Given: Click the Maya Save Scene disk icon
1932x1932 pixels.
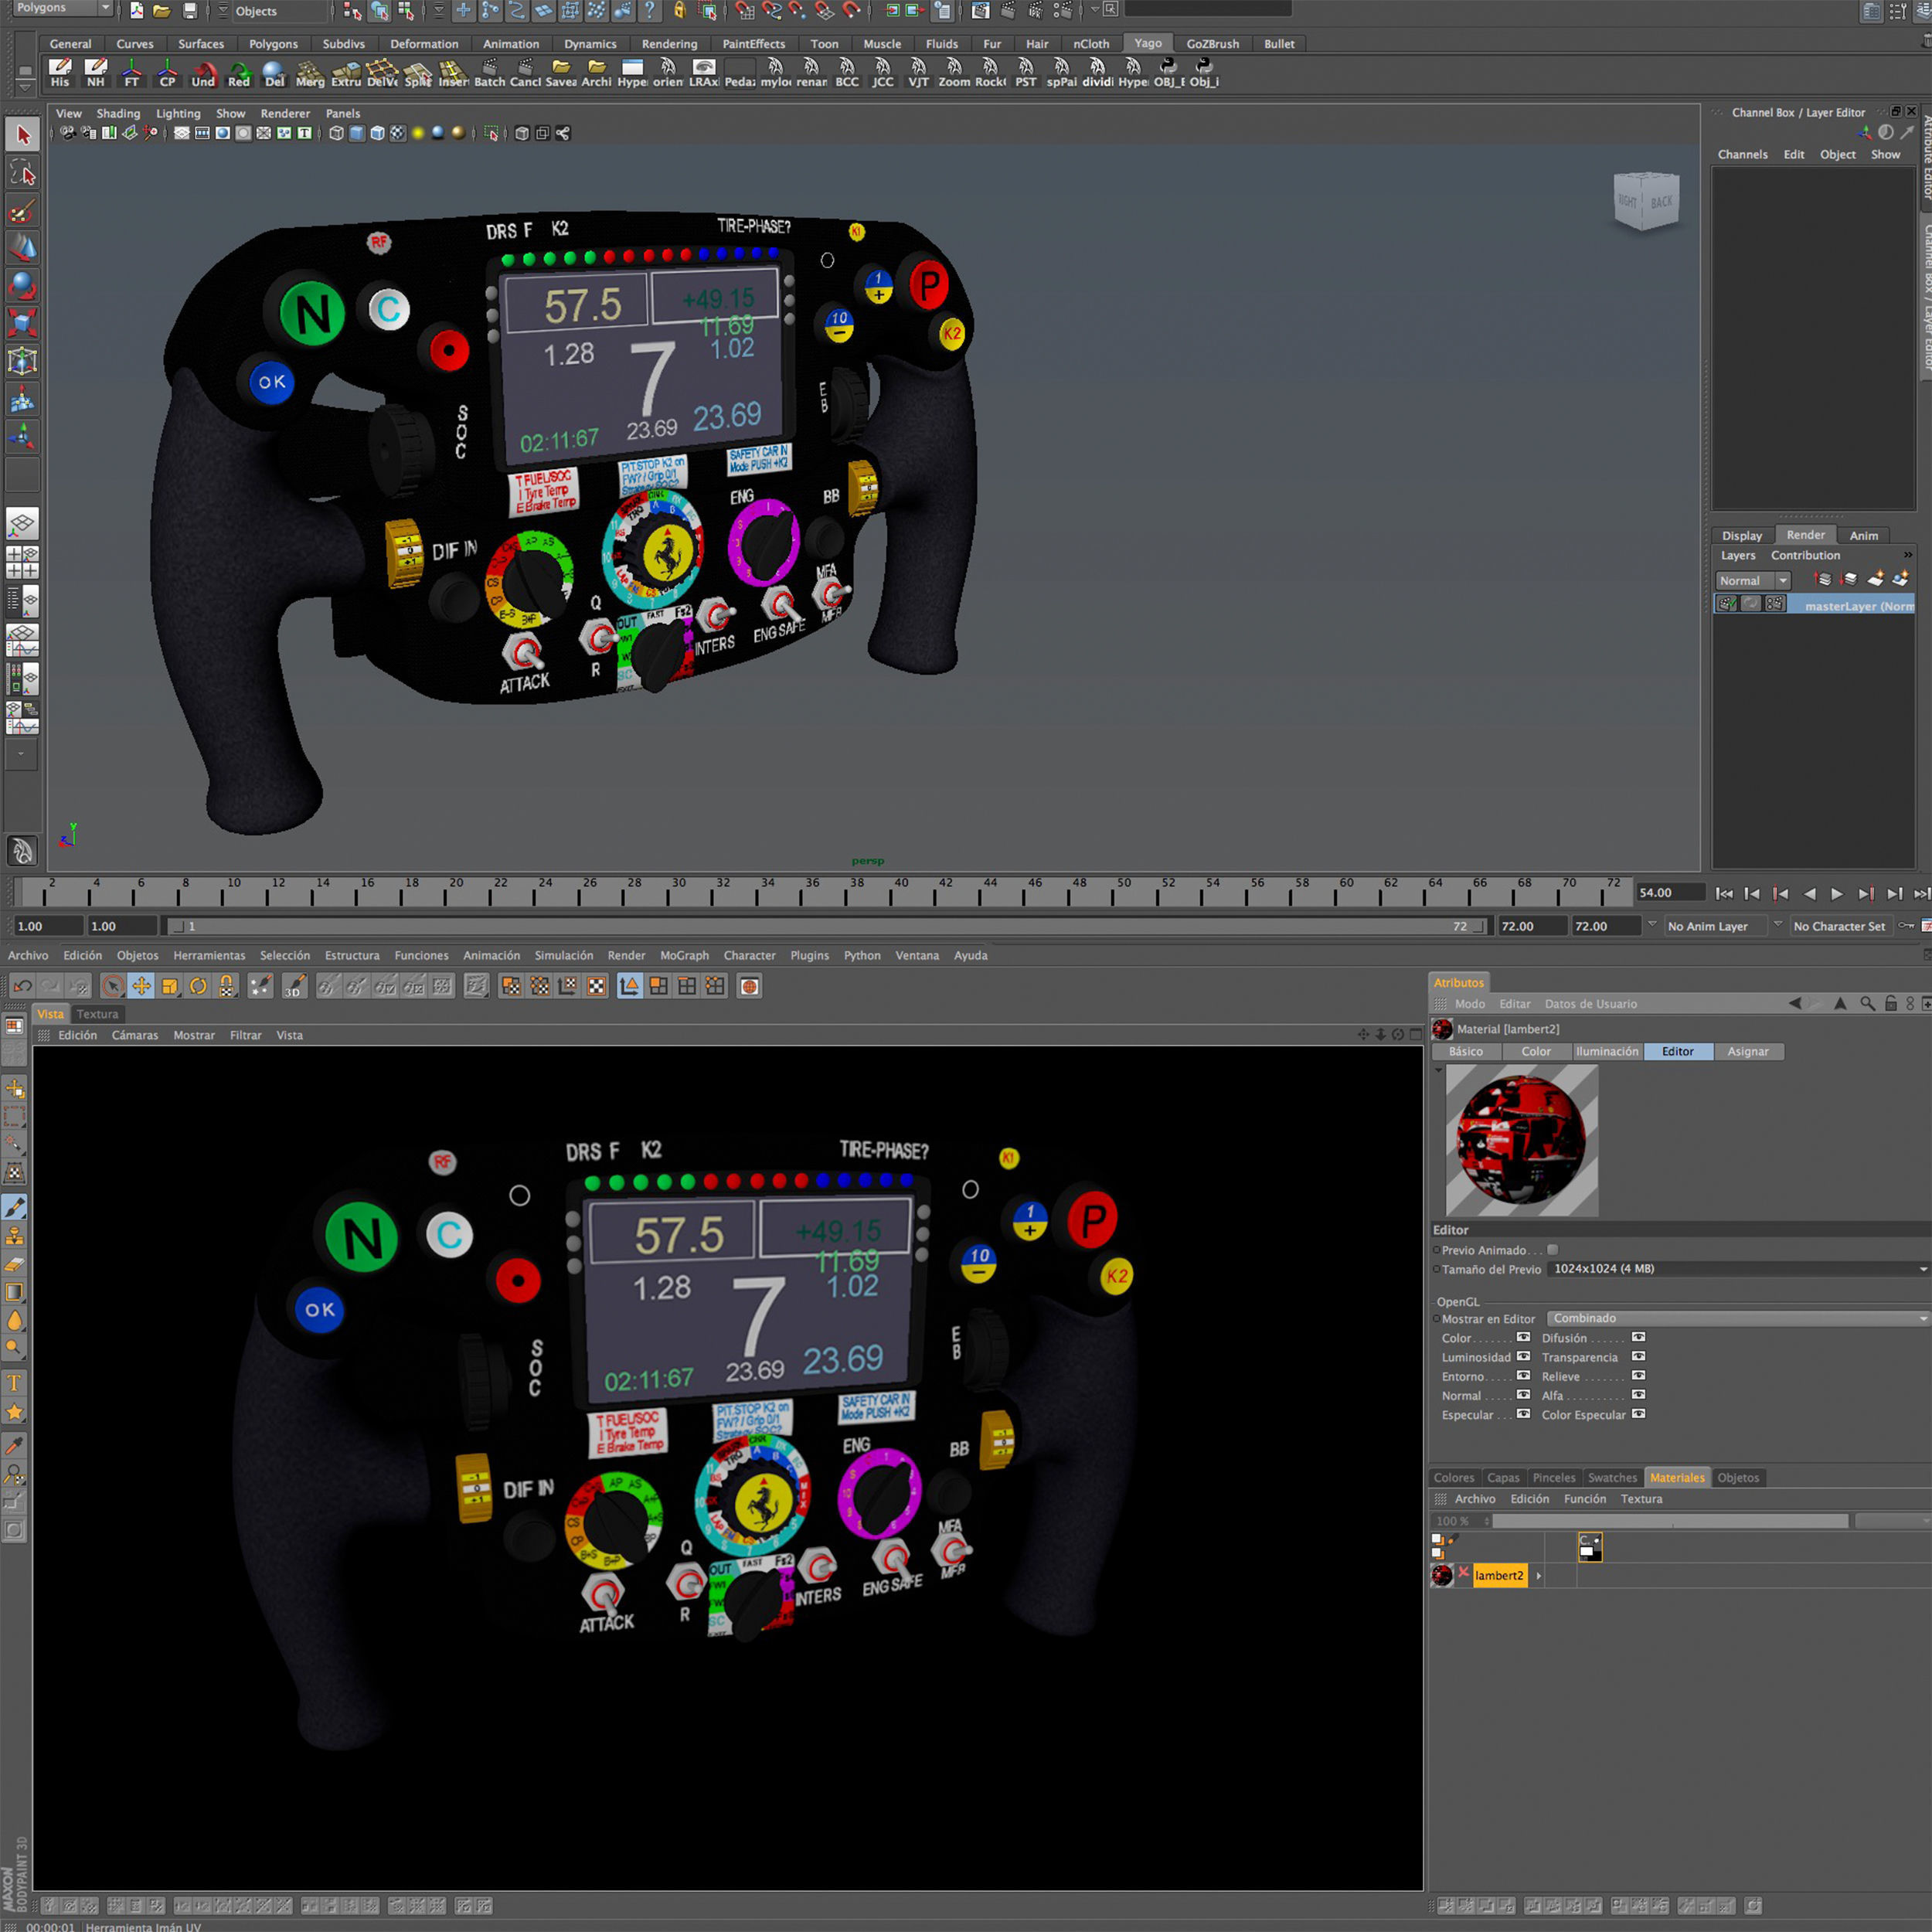Looking at the screenshot, I should (190, 11).
